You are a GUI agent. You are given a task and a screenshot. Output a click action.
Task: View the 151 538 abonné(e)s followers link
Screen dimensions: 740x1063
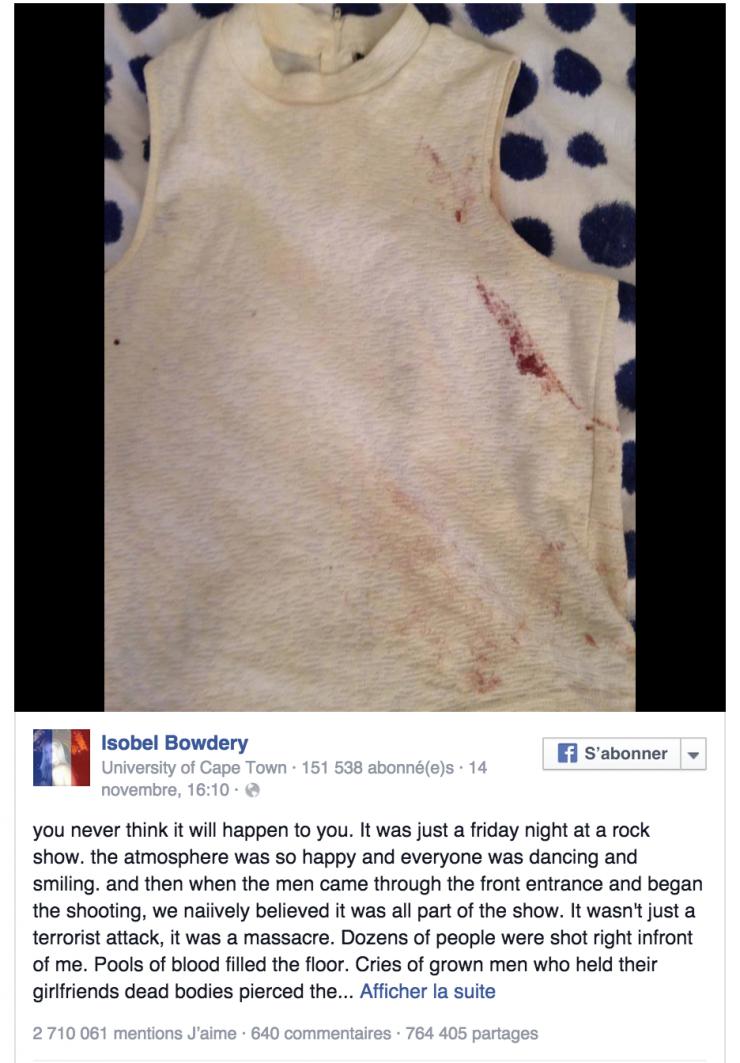[x=377, y=767]
